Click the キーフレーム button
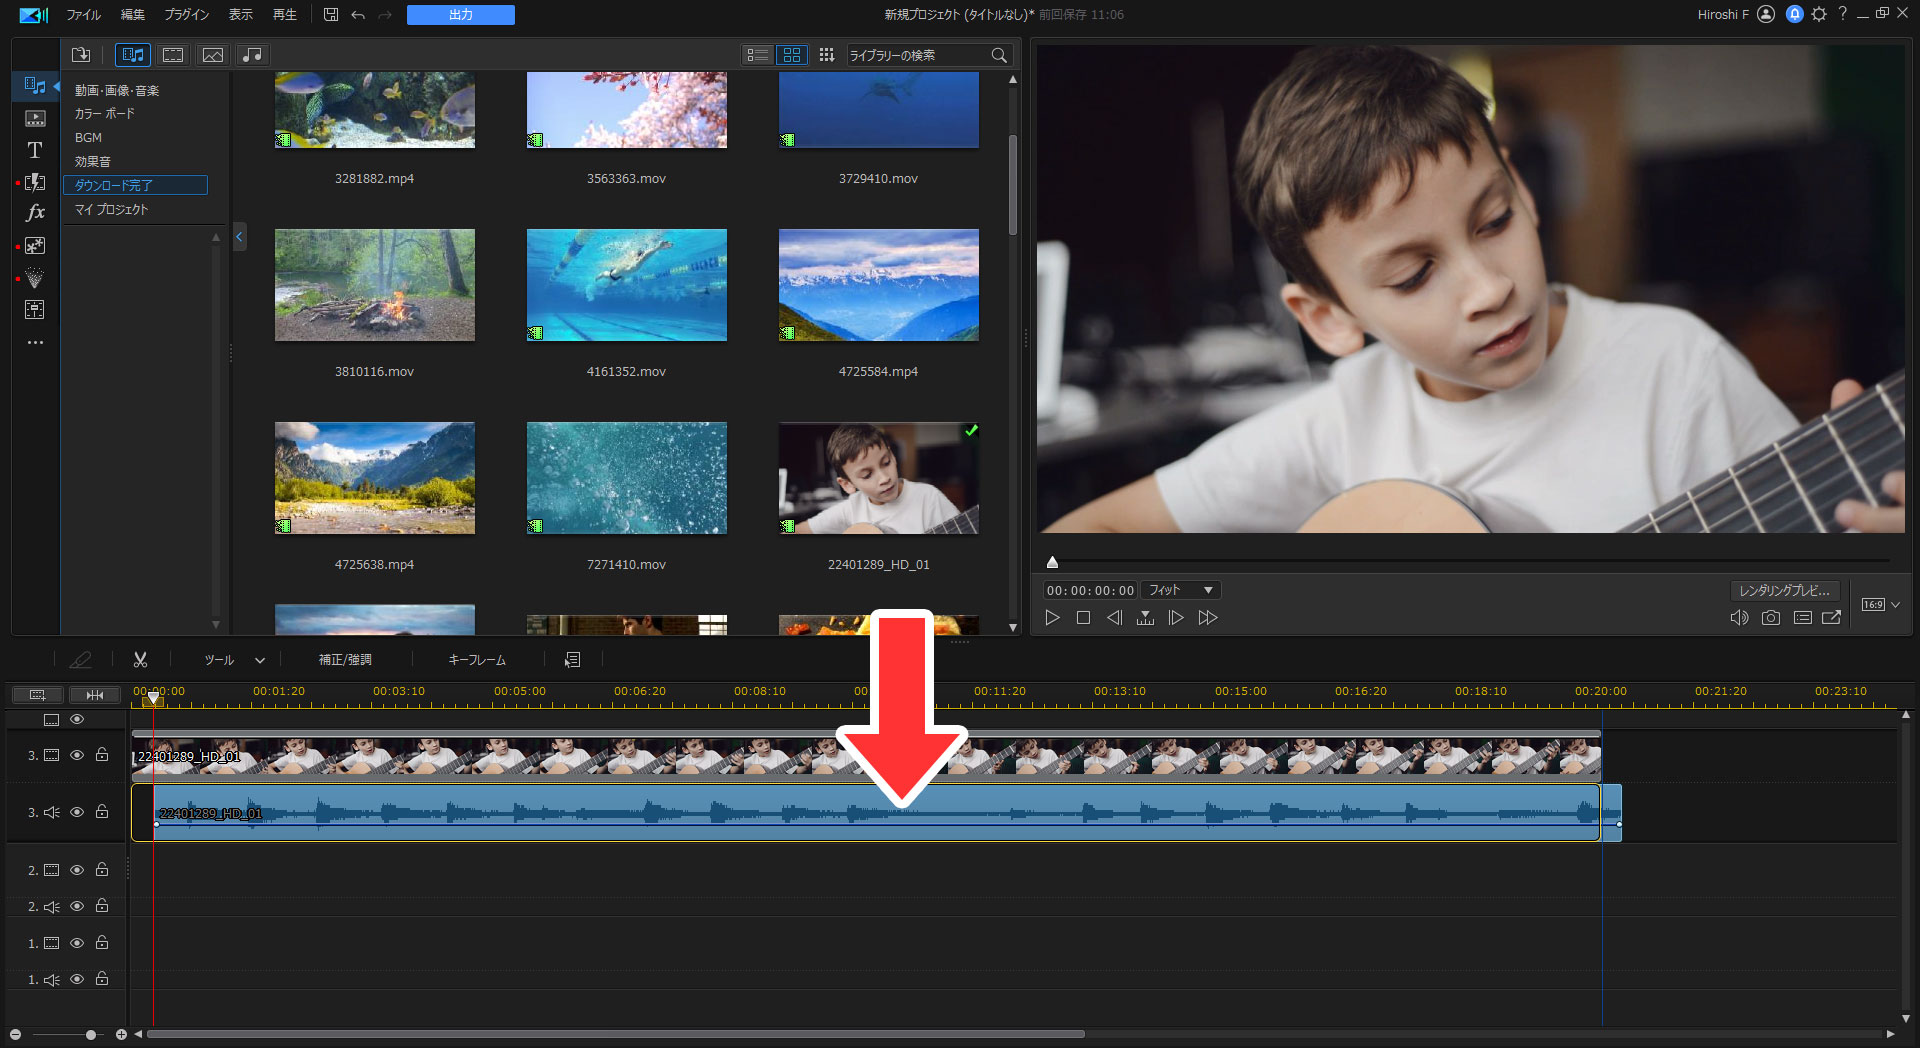This screenshot has width=1920, height=1048. tap(477, 660)
